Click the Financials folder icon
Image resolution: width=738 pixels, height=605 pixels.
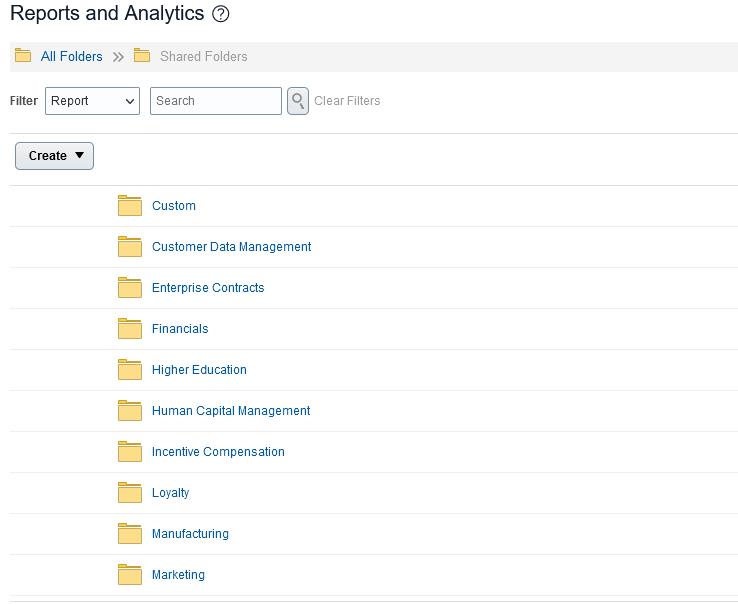coord(130,329)
